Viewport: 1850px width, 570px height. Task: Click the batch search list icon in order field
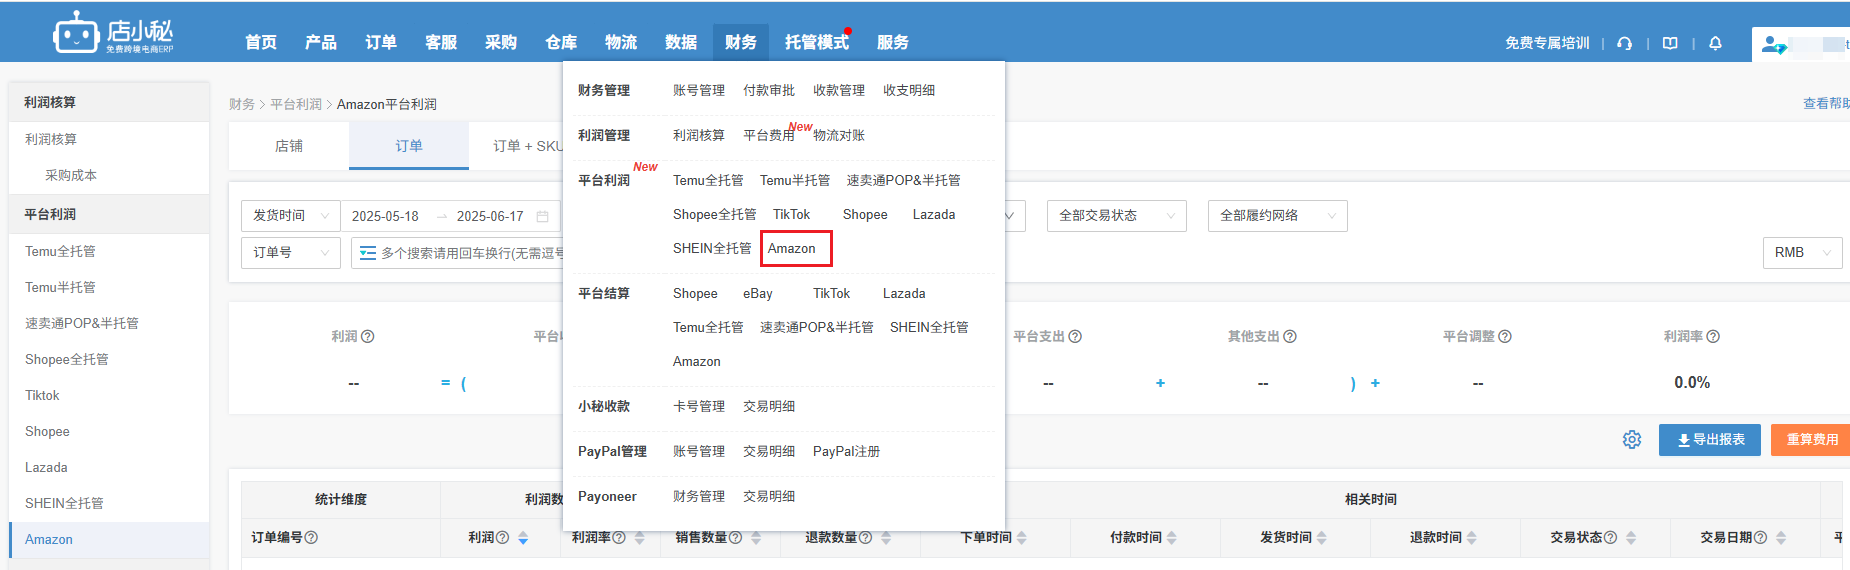[x=368, y=253]
